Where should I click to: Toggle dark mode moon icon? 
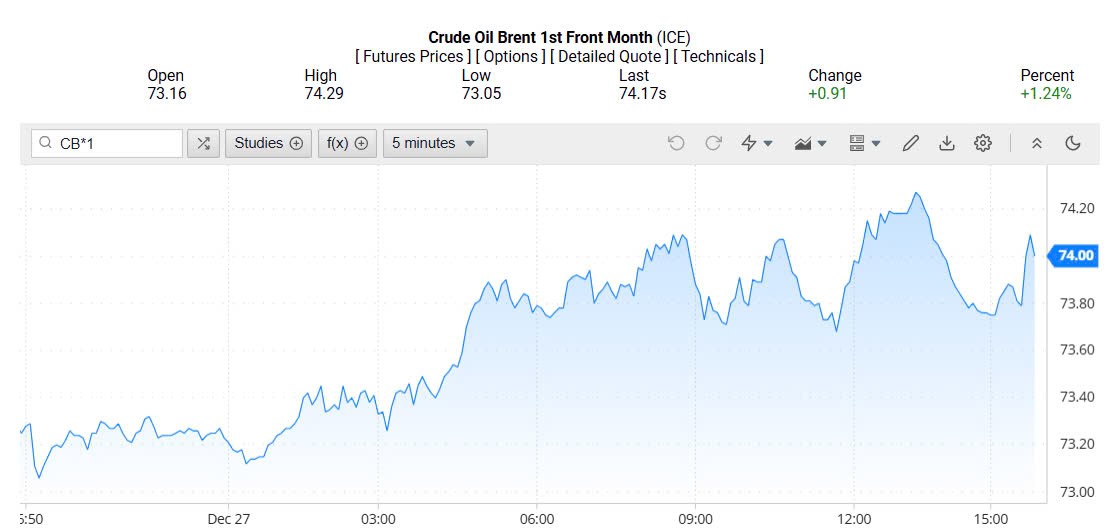1073,143
